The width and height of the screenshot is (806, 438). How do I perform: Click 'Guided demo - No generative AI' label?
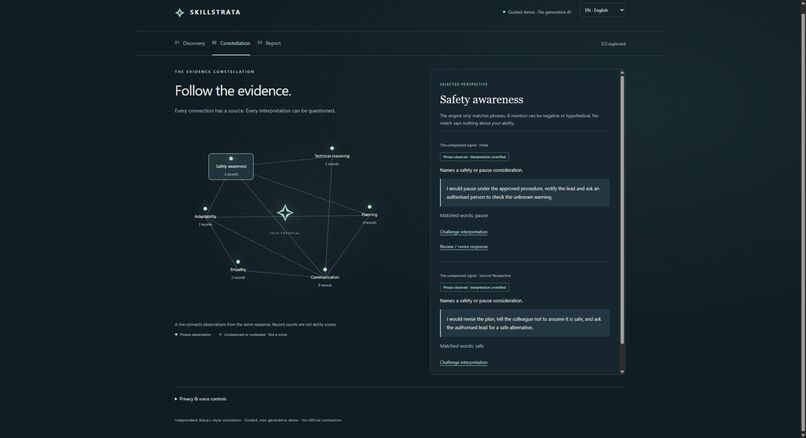(x=537, y=12)
